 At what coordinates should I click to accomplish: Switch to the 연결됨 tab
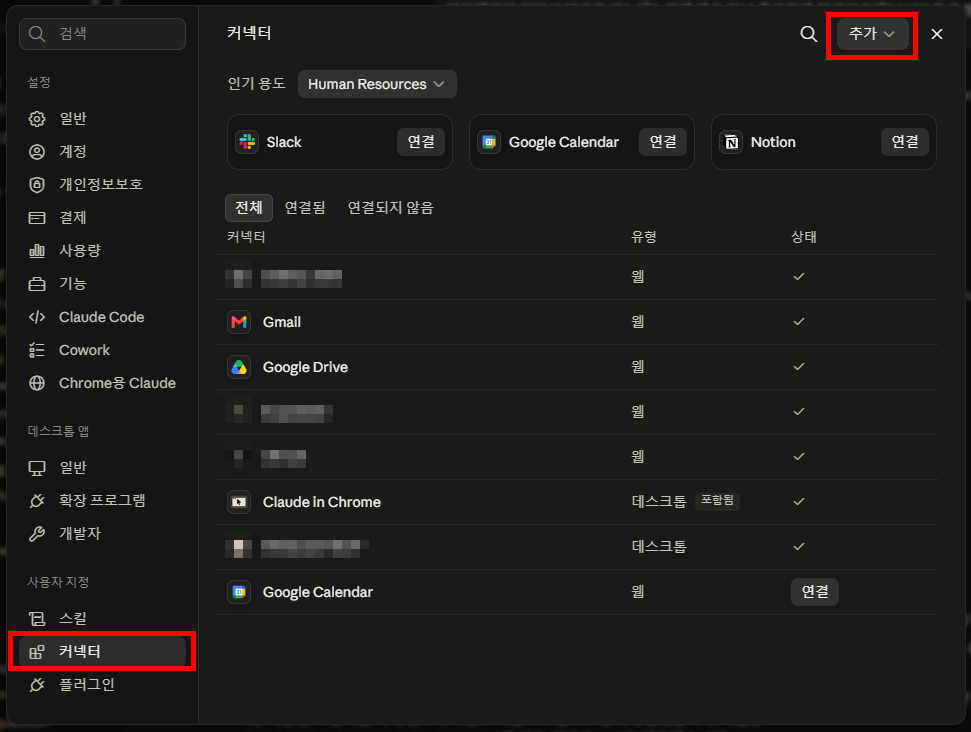305,207
